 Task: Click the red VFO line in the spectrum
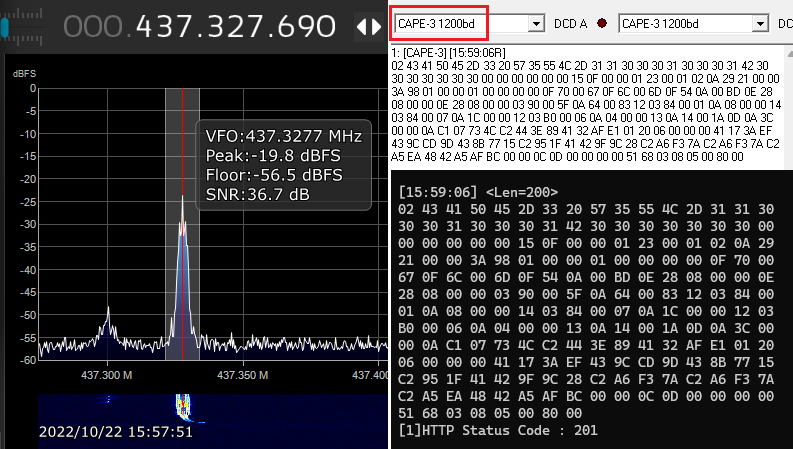[x=183, y=223]
